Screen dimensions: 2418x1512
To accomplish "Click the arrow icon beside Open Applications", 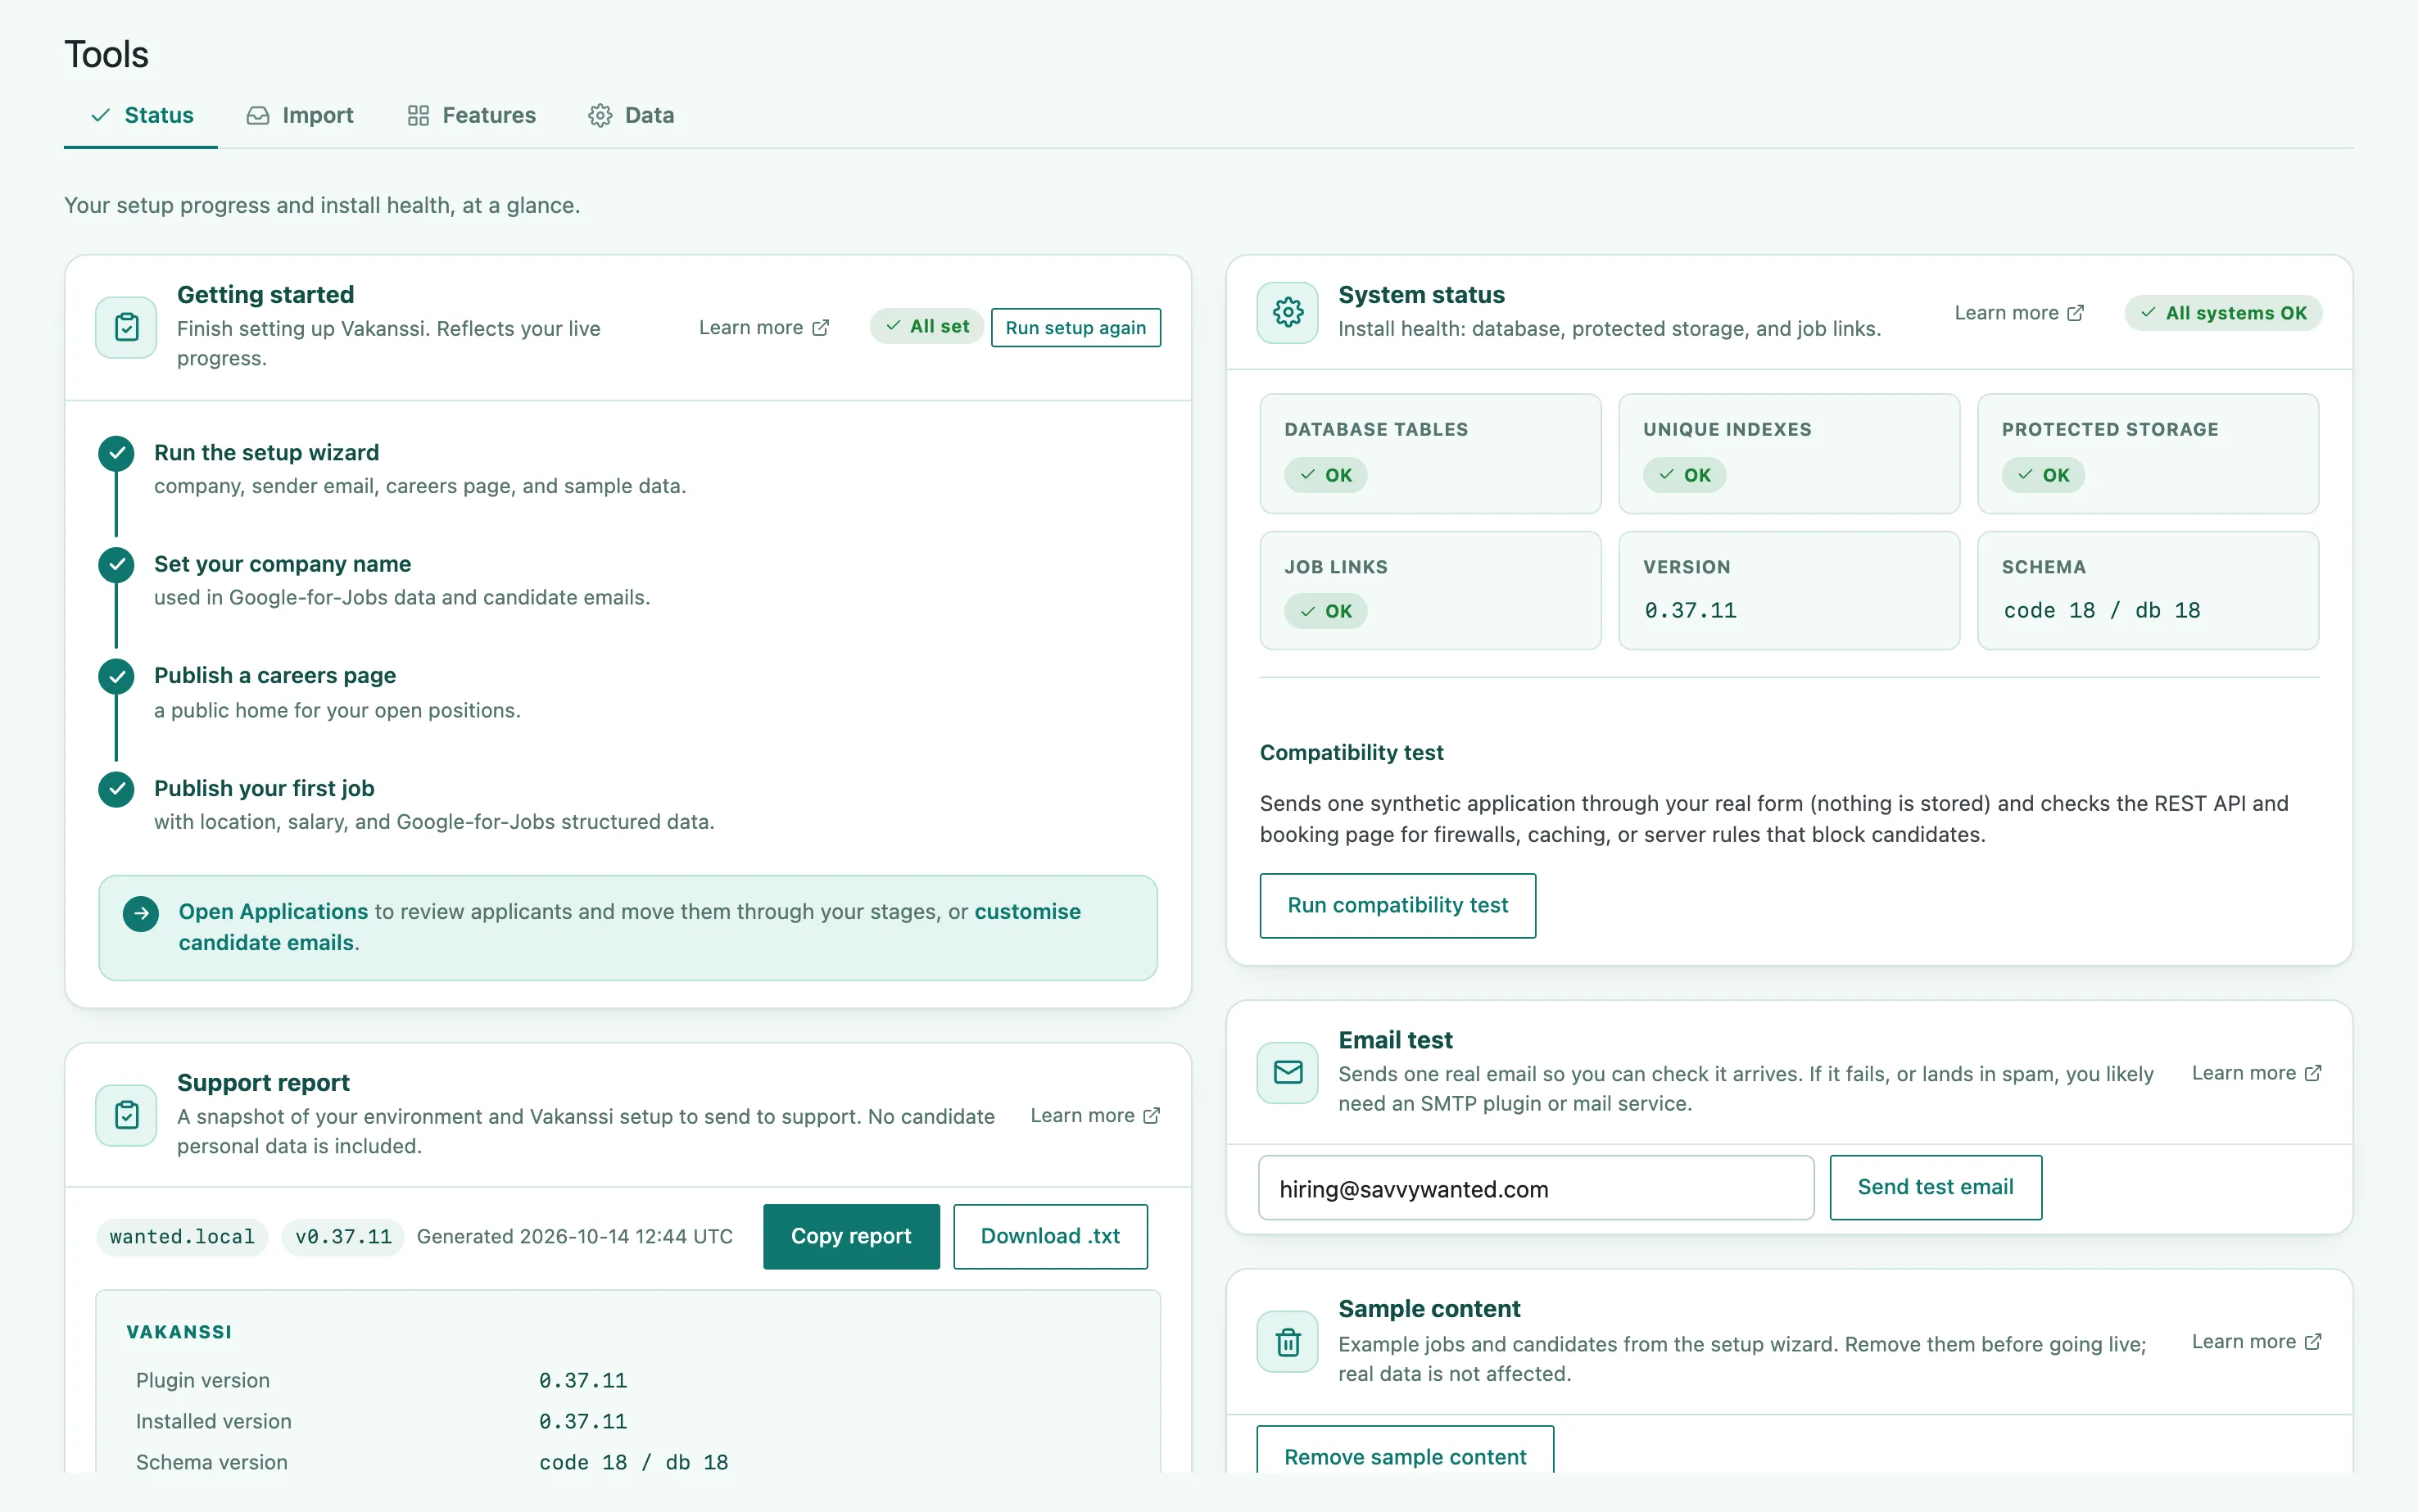I will [141, 913].
